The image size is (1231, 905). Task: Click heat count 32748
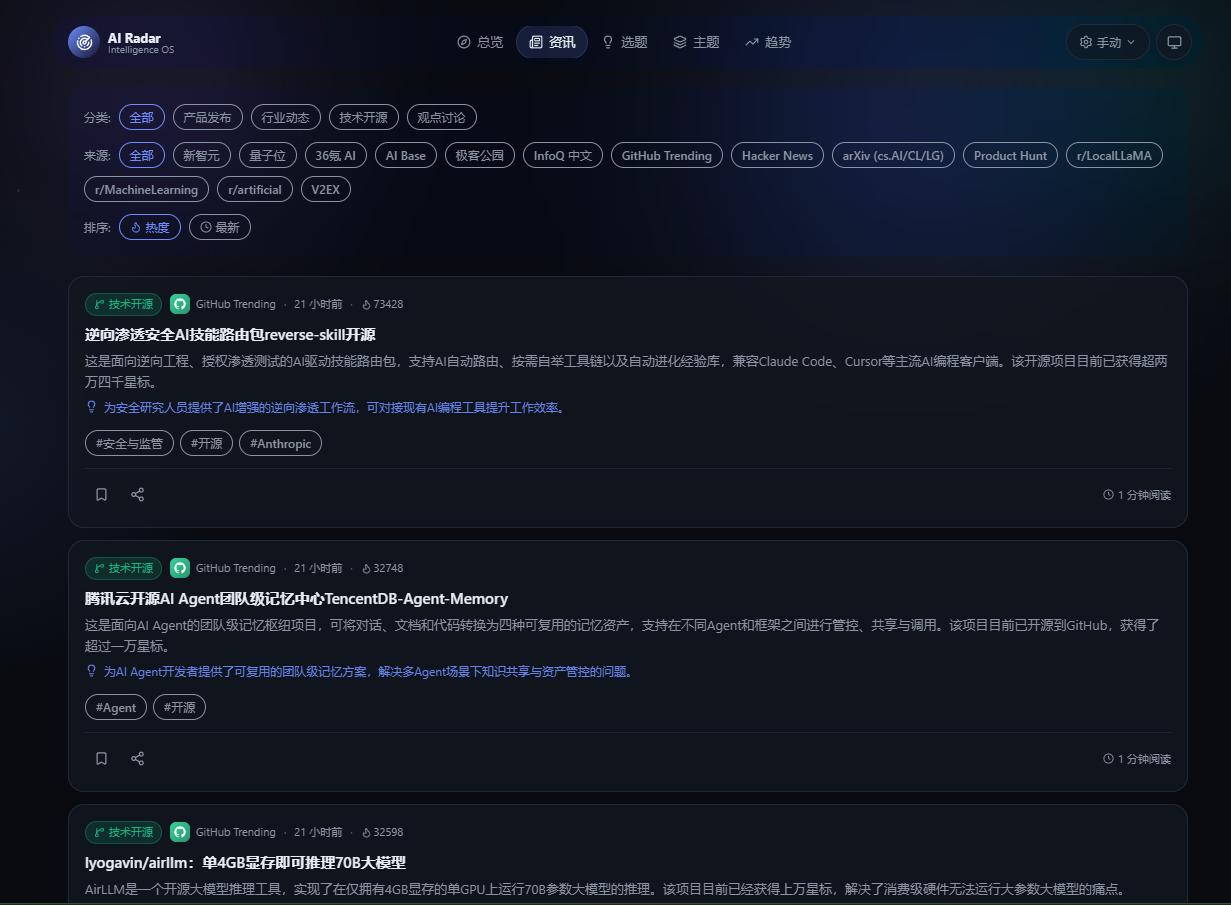[382, 568]
